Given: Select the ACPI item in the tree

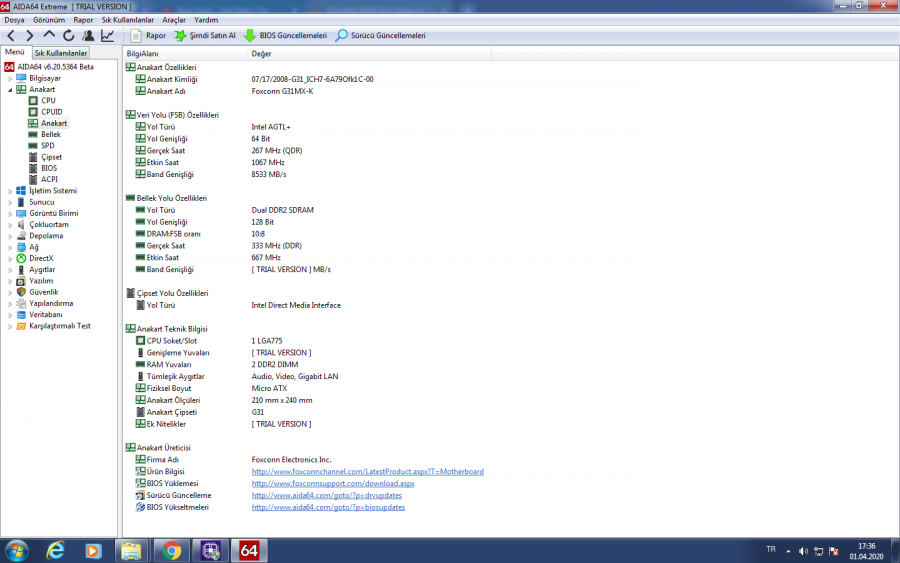Looking at the screenshot, I should tap(49, 180).
